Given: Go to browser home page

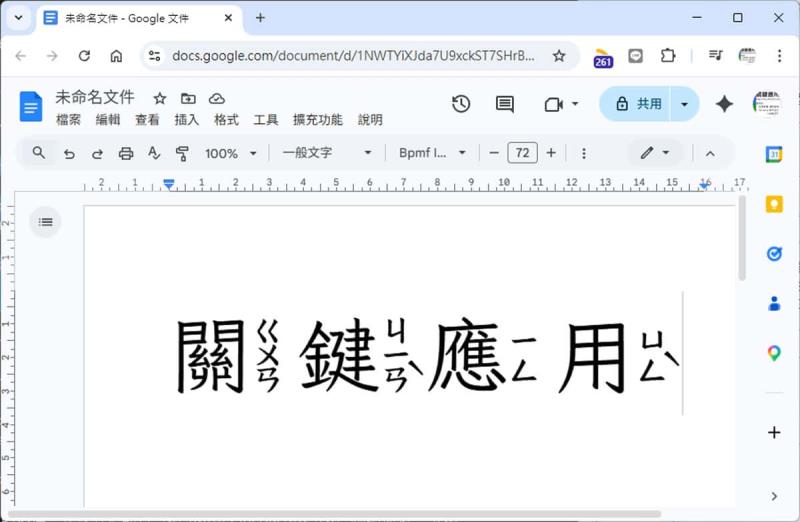Looking at the screenshot, I should click(x=116, y=56).
